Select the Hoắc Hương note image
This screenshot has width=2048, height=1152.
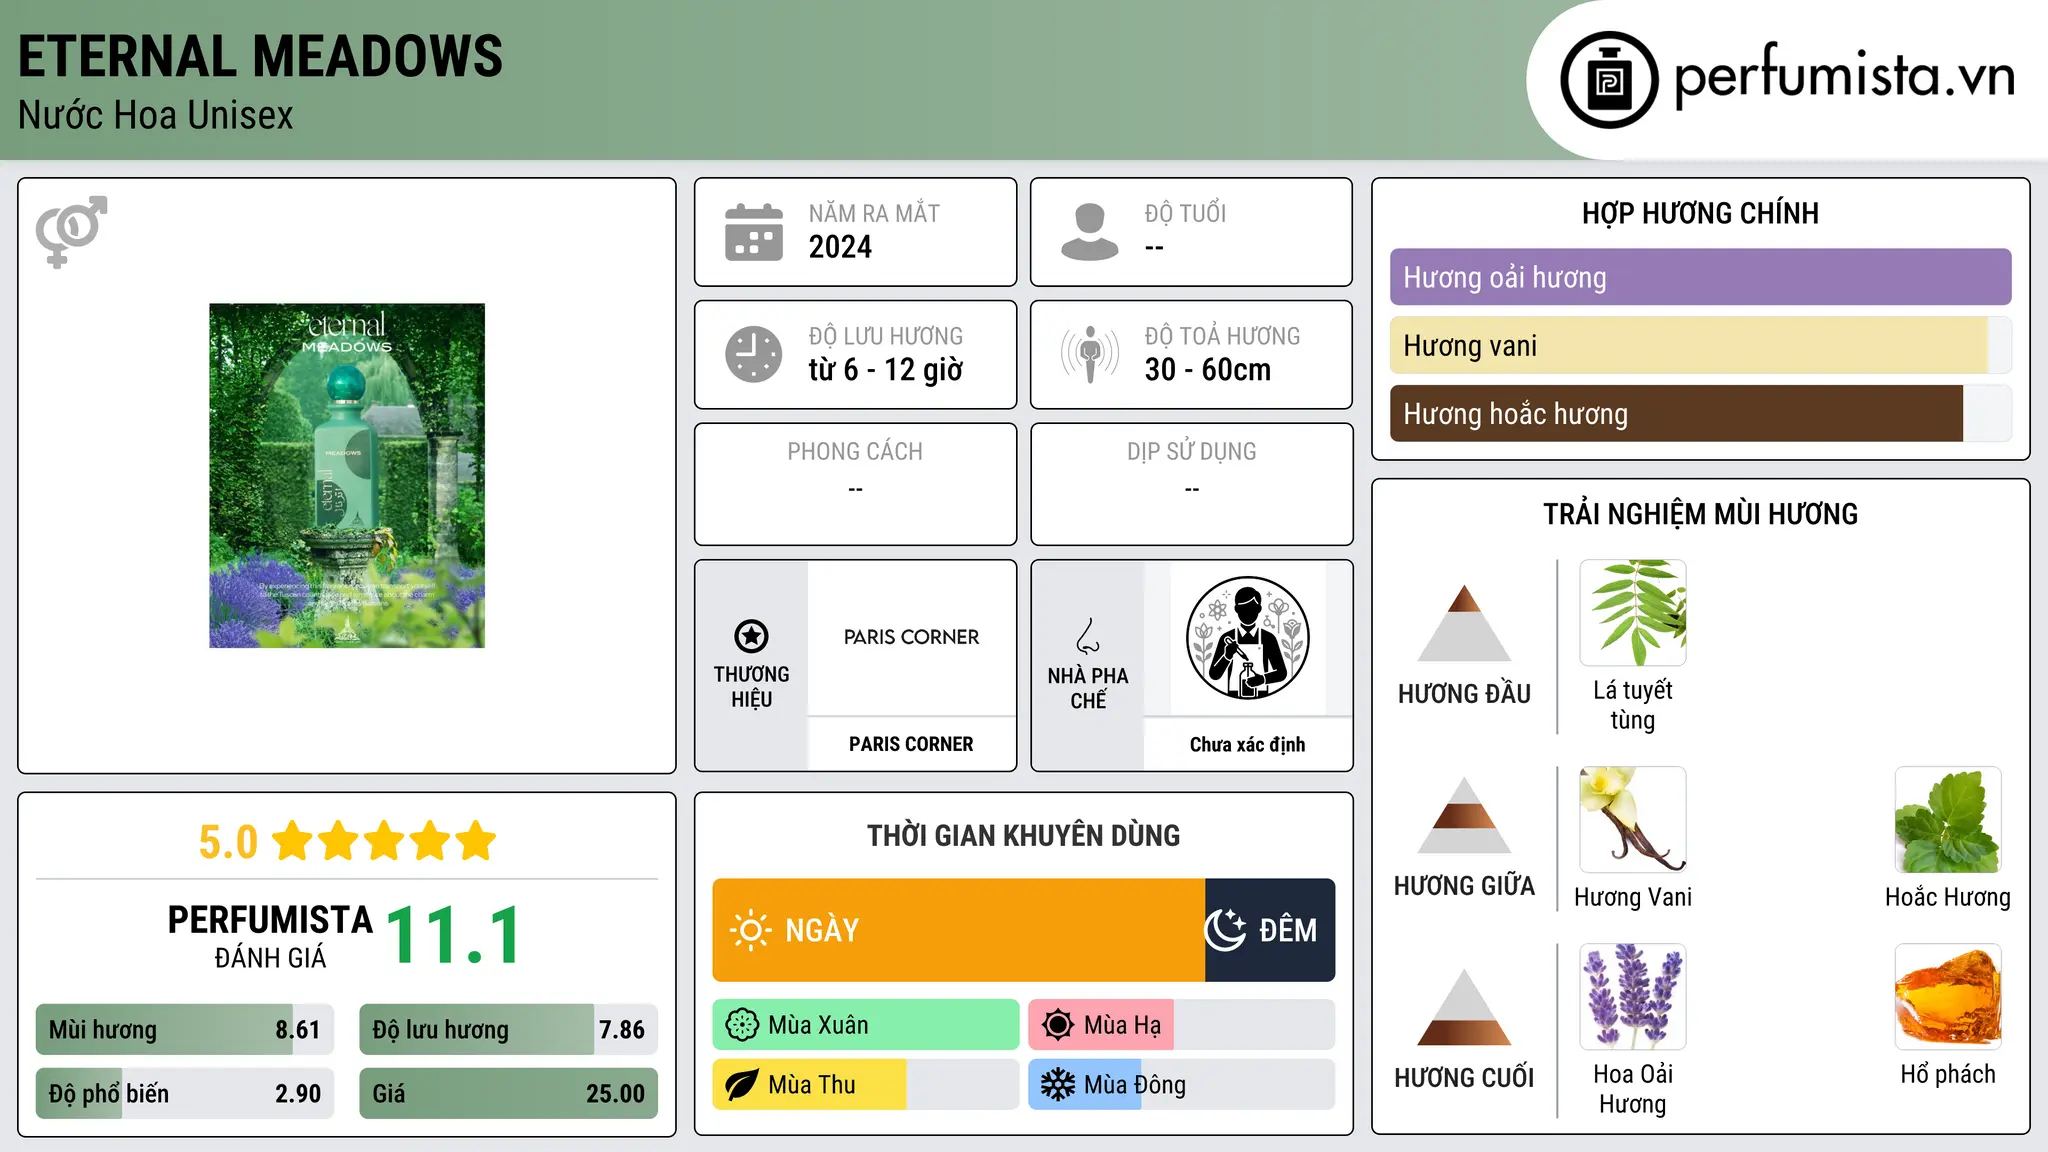pyautogui.click(x=1948, y=820)
